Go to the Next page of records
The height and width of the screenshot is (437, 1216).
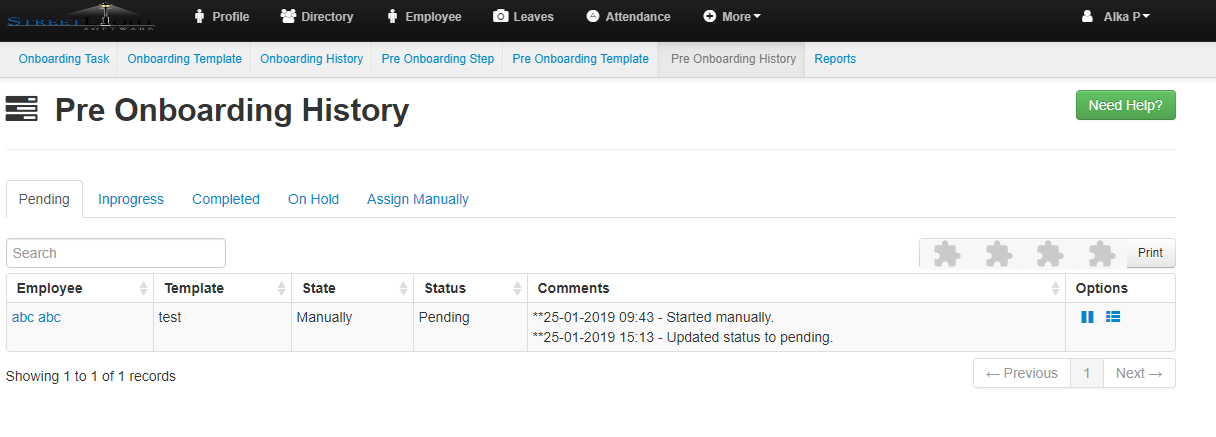[1138, 373]
